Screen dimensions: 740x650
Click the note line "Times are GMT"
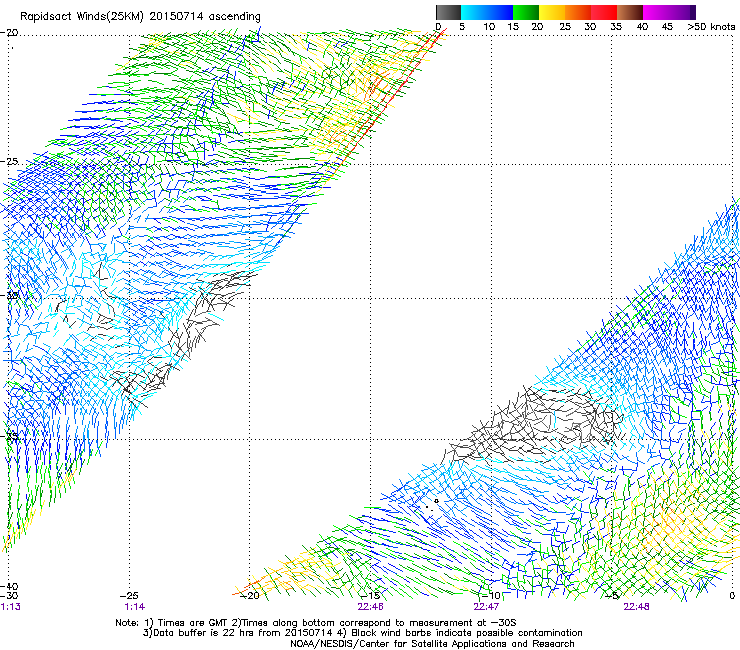193,623
